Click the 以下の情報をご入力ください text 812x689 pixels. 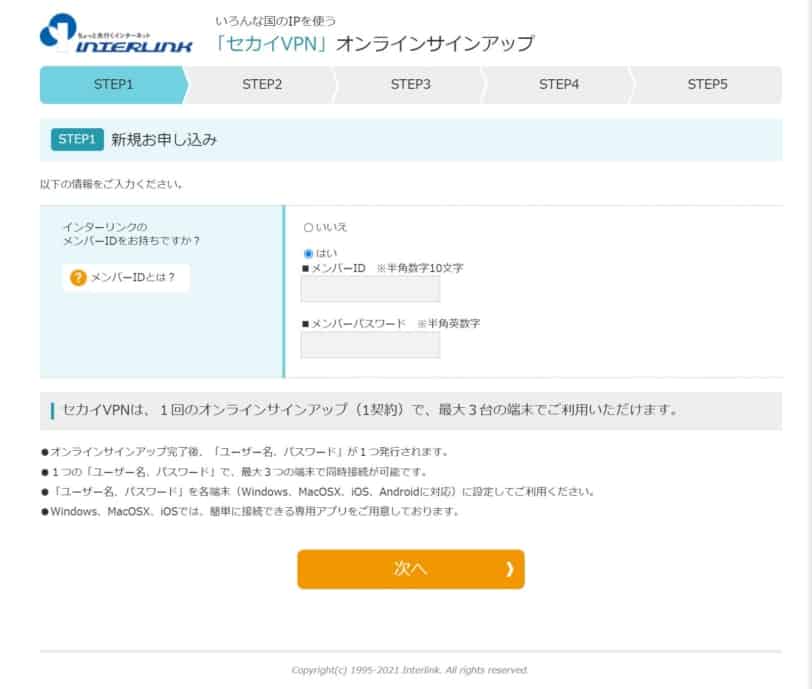click(x=111, y=184)
